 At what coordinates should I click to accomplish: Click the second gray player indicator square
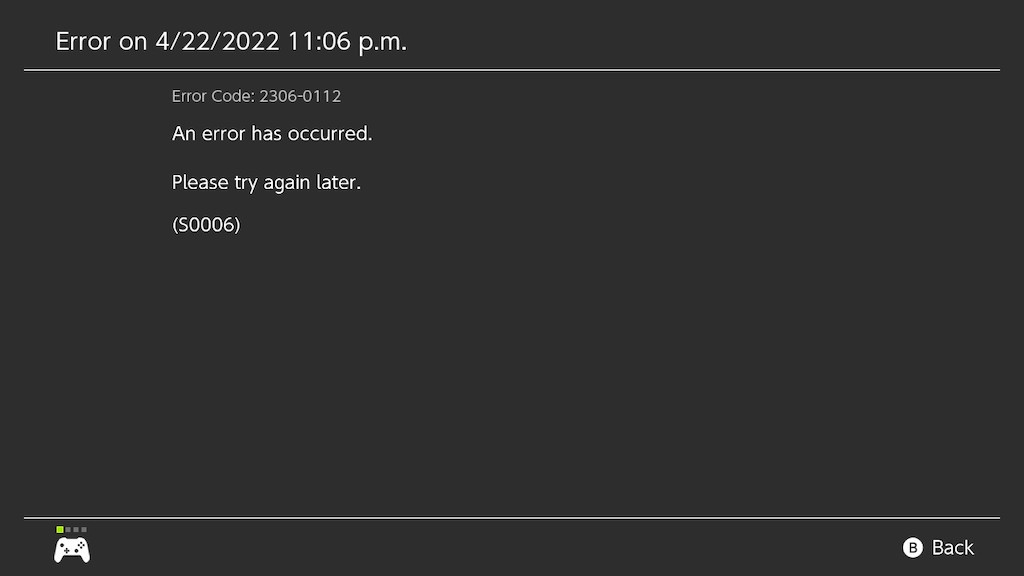pos(68,529)
